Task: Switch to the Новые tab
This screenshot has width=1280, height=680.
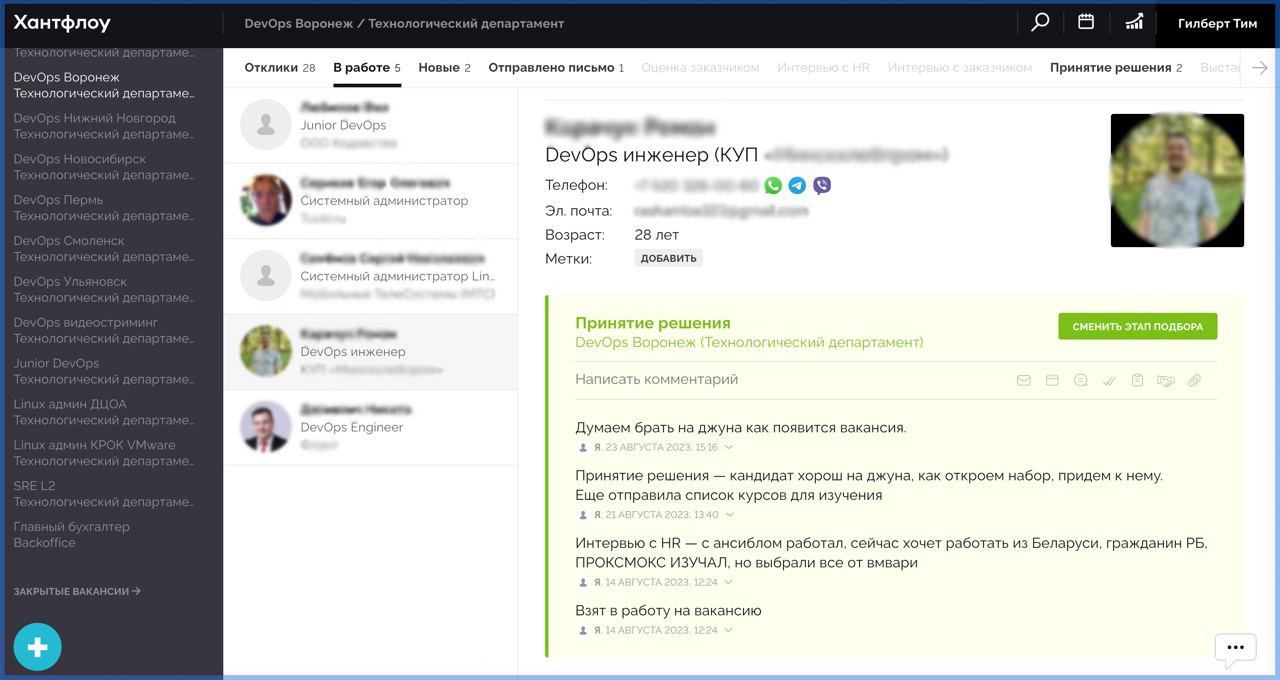Action: point(445,68)
